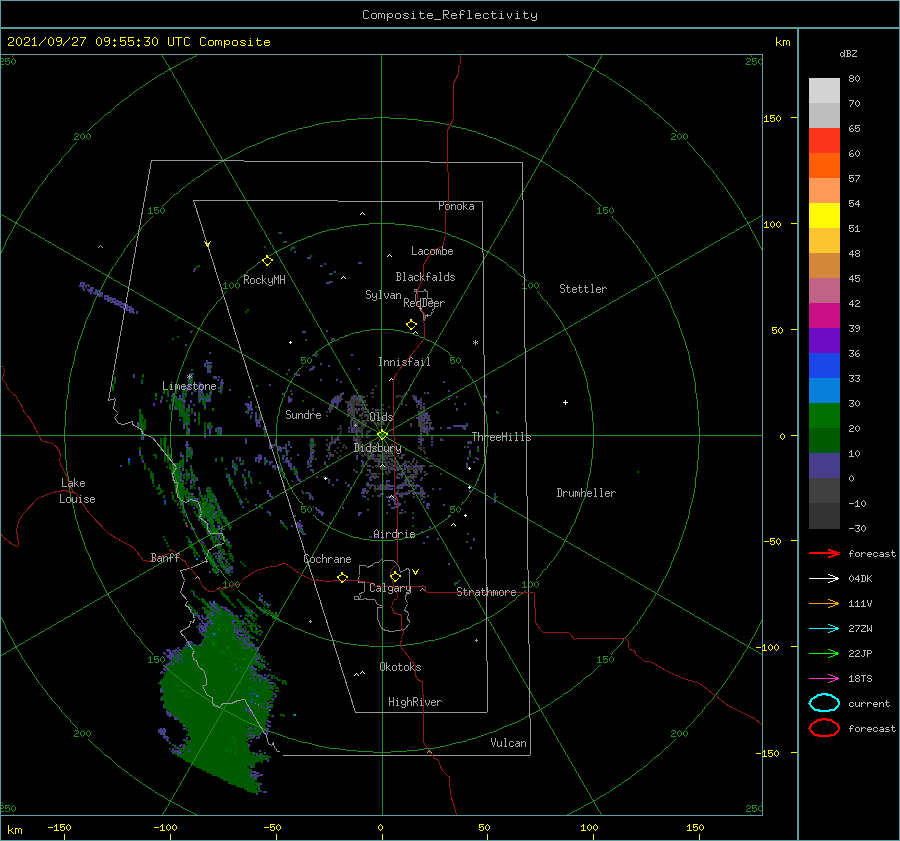Pick the magenta swatch in dBZ scale
This screenshot has width=900, height=841.
(824, 315)
